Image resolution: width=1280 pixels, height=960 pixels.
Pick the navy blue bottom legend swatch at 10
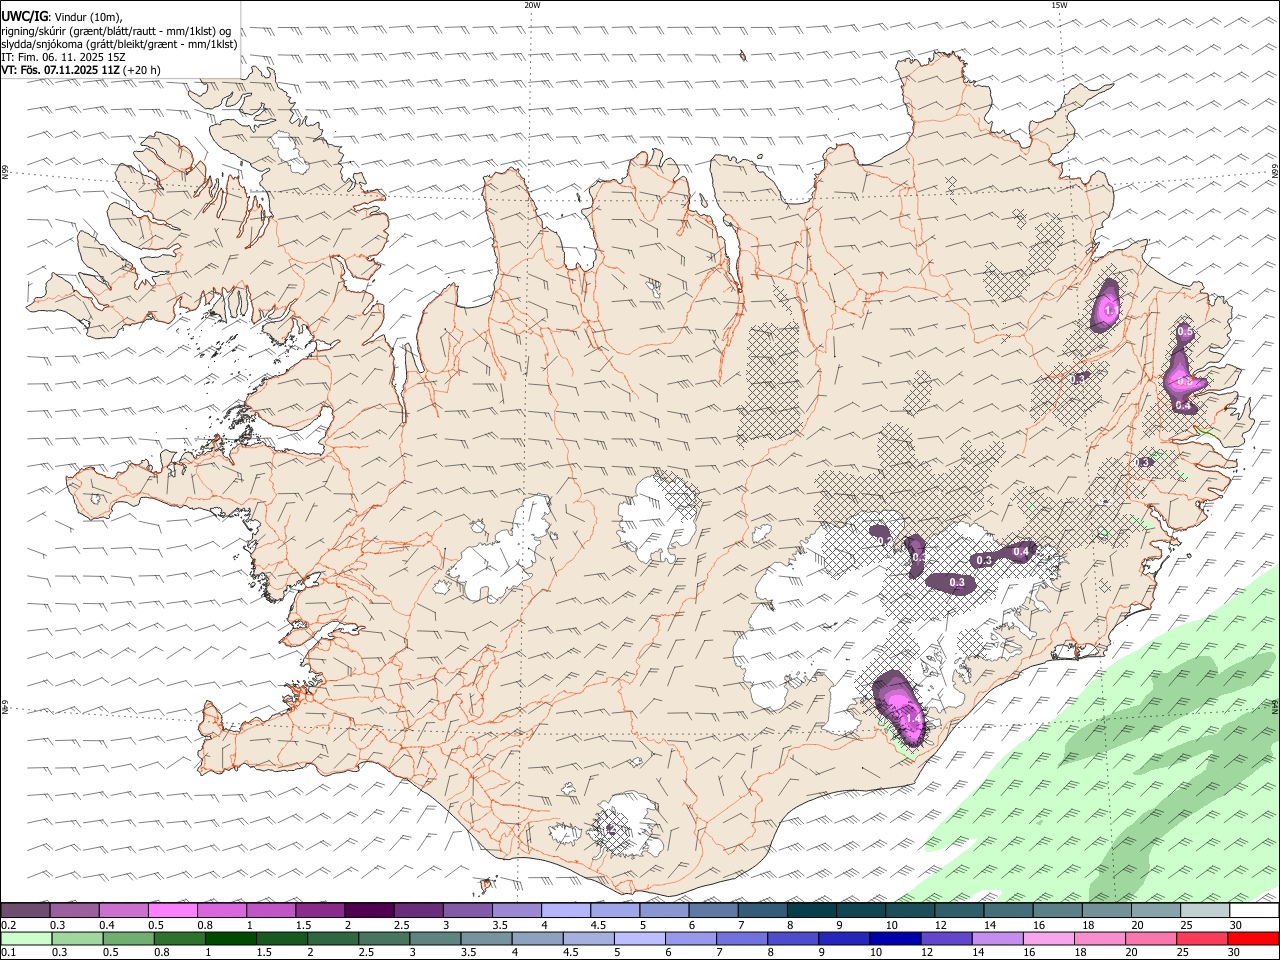893,939
